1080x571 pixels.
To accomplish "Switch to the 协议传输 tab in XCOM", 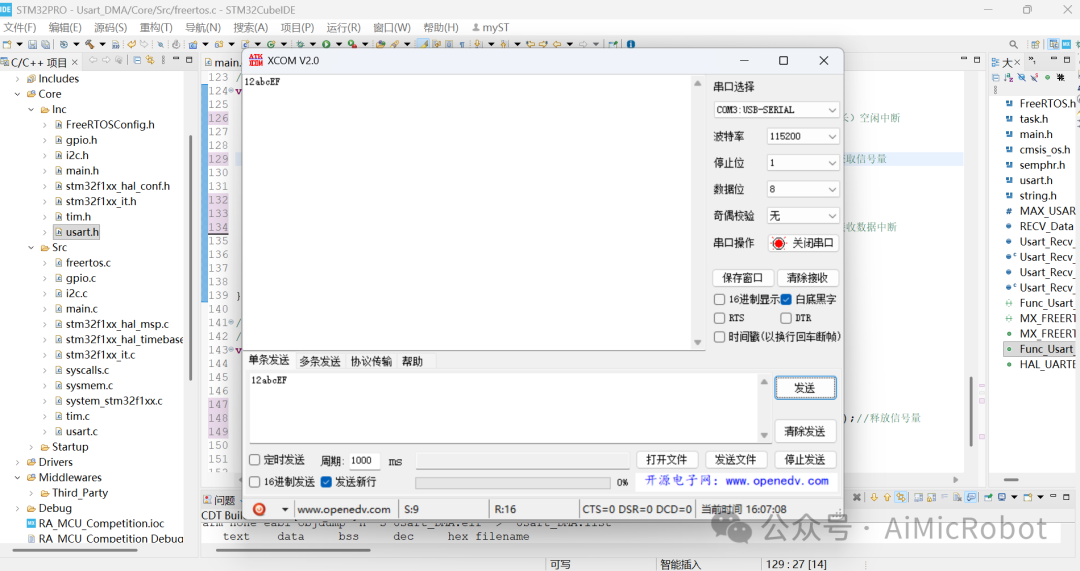I will [x=371, y=361].
